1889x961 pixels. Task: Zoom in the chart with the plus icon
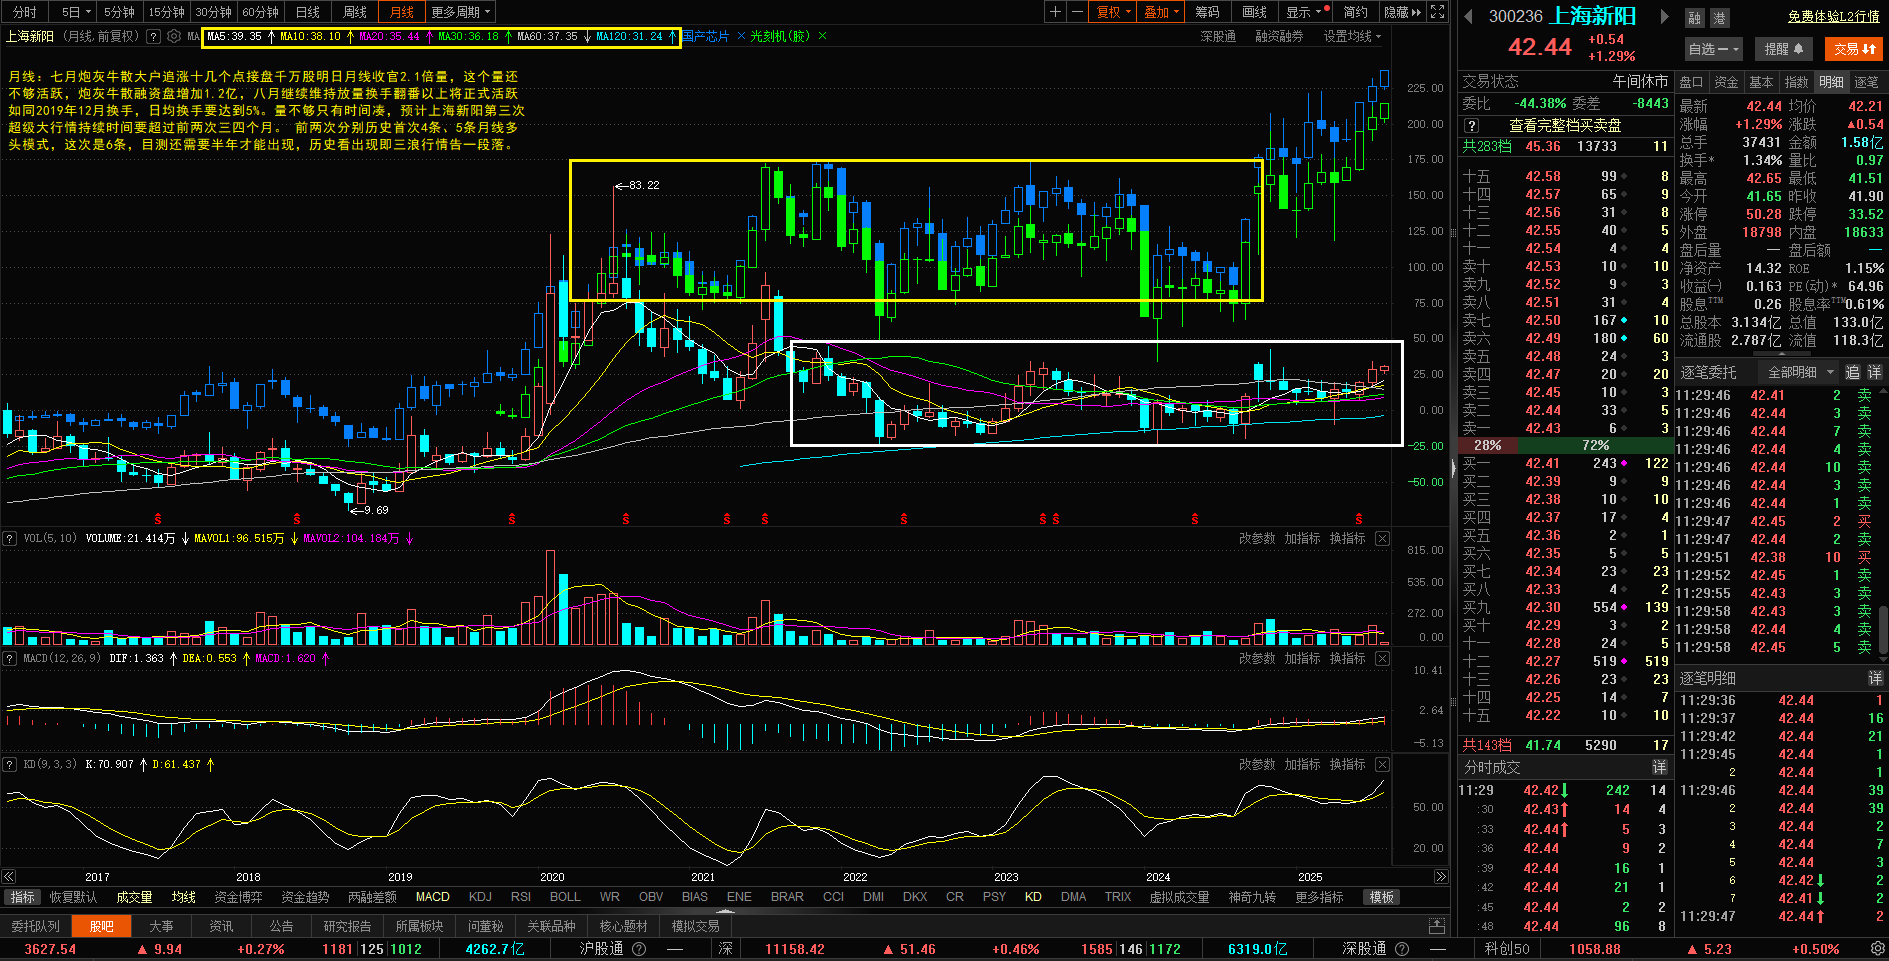(1055, 12)
